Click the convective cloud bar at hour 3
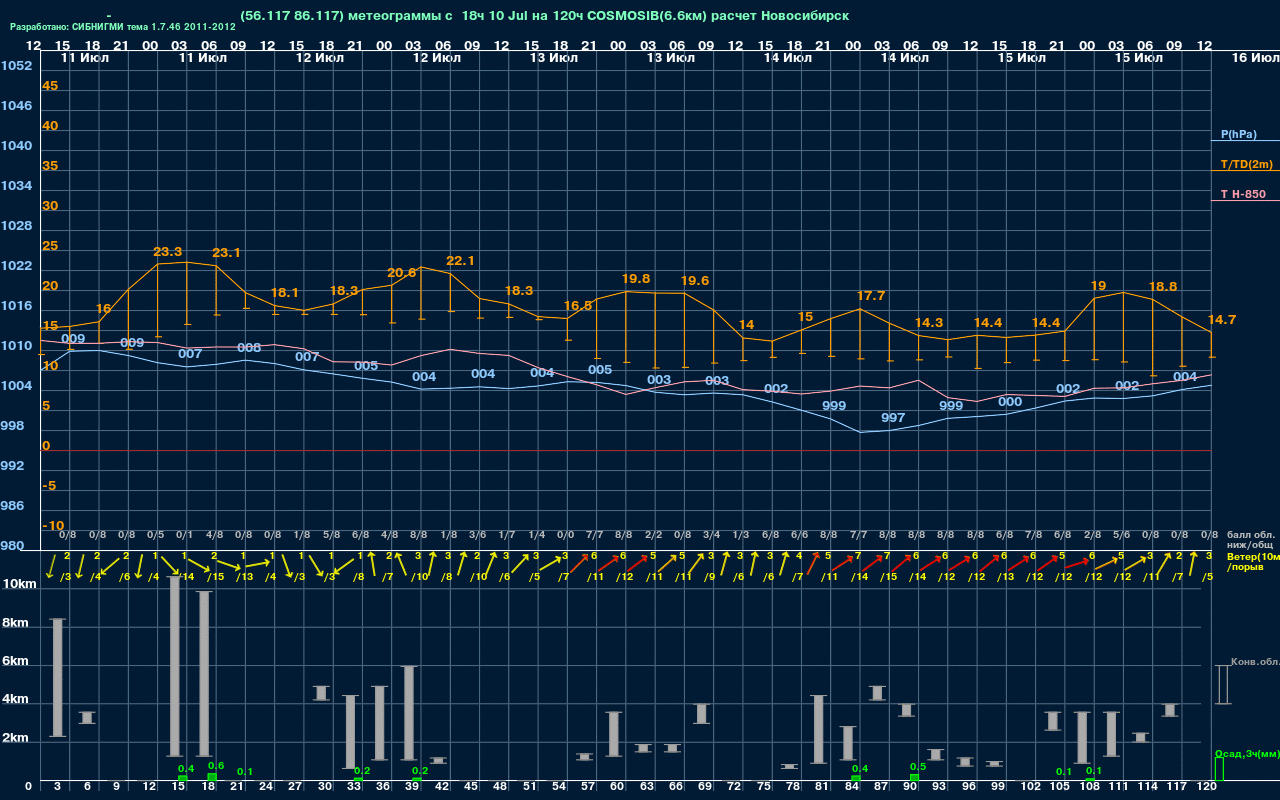This screenshot has width=1280, height=800. (58, 678)
